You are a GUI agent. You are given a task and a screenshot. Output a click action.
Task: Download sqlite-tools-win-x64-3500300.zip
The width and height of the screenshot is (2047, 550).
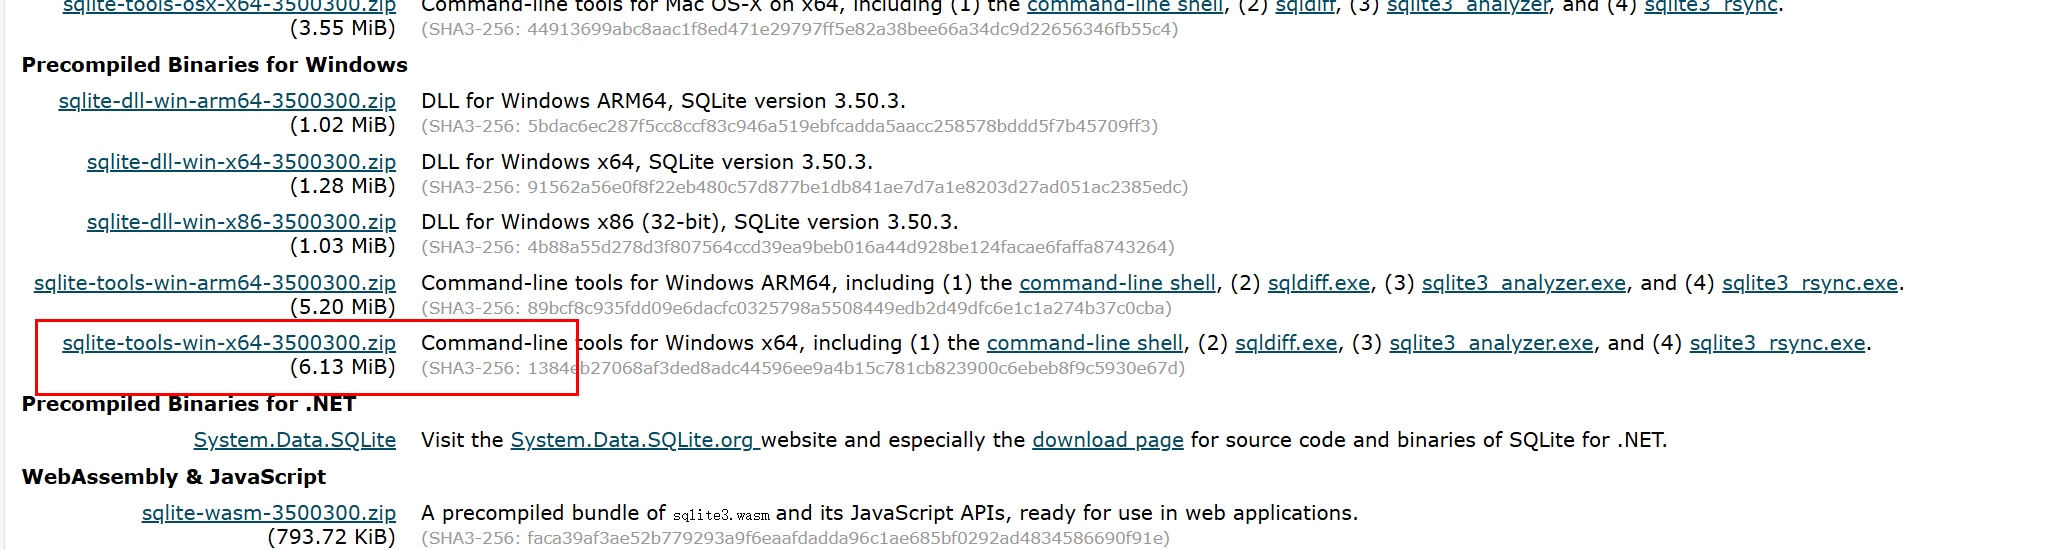[229, 343]
